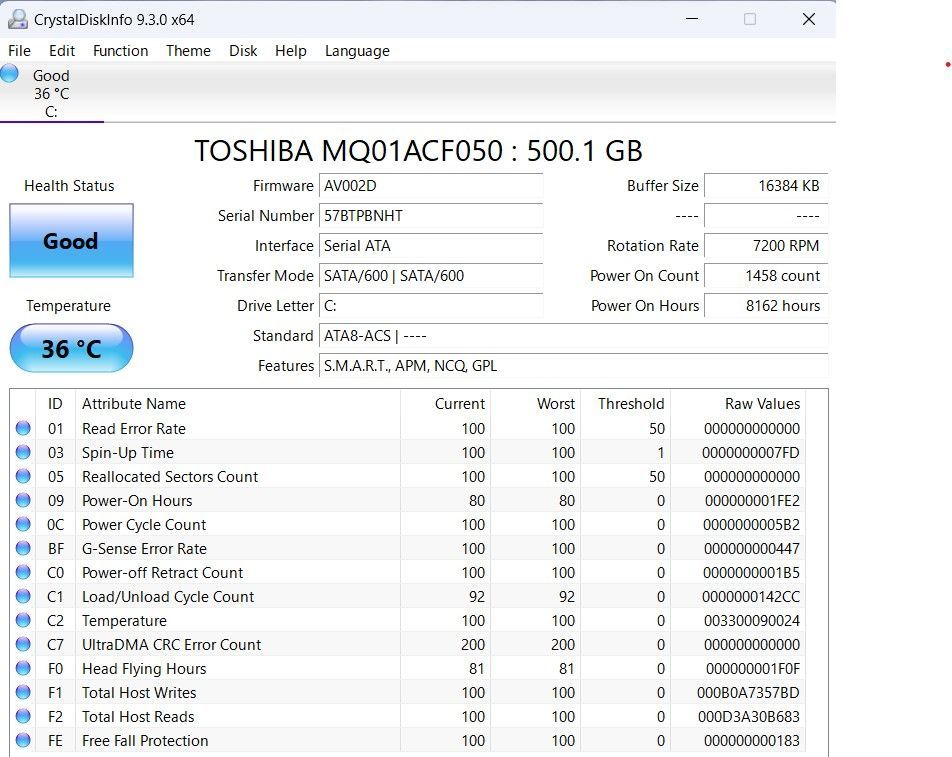Click the Good health status button
Viewport: 952px width, 757px height.
coord(70,241)
